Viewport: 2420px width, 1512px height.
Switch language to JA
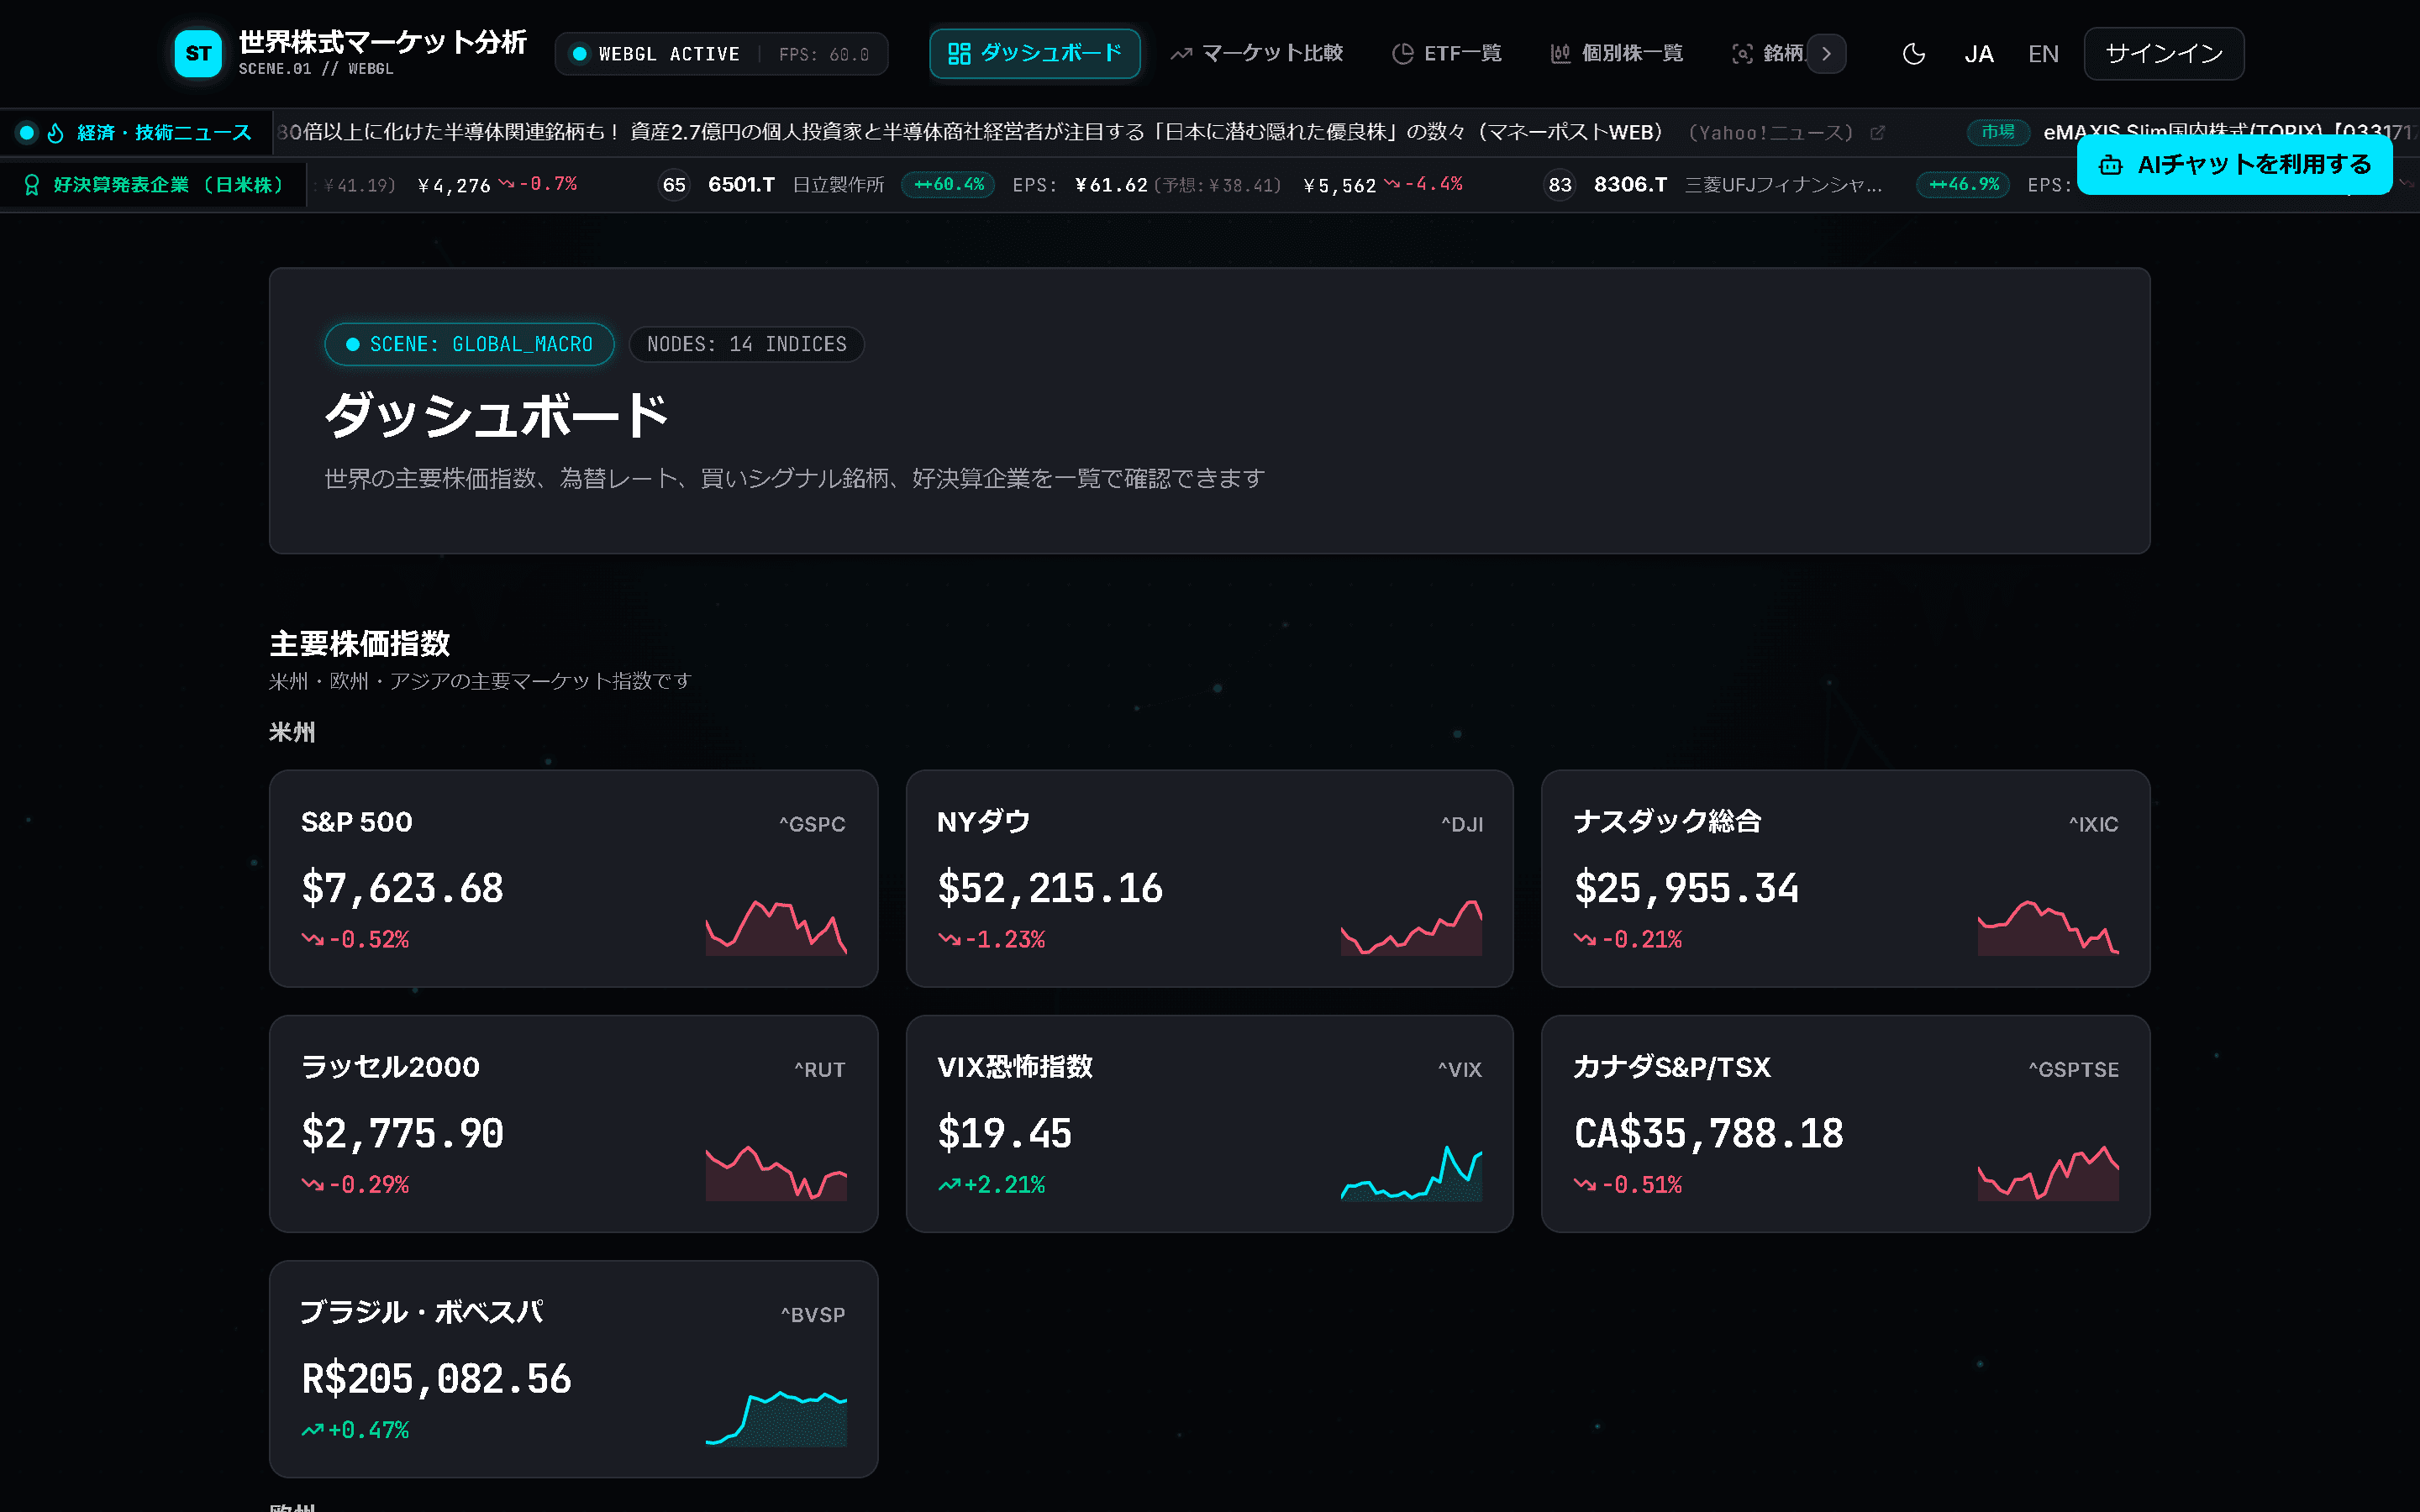click(x=1978, y=54)
